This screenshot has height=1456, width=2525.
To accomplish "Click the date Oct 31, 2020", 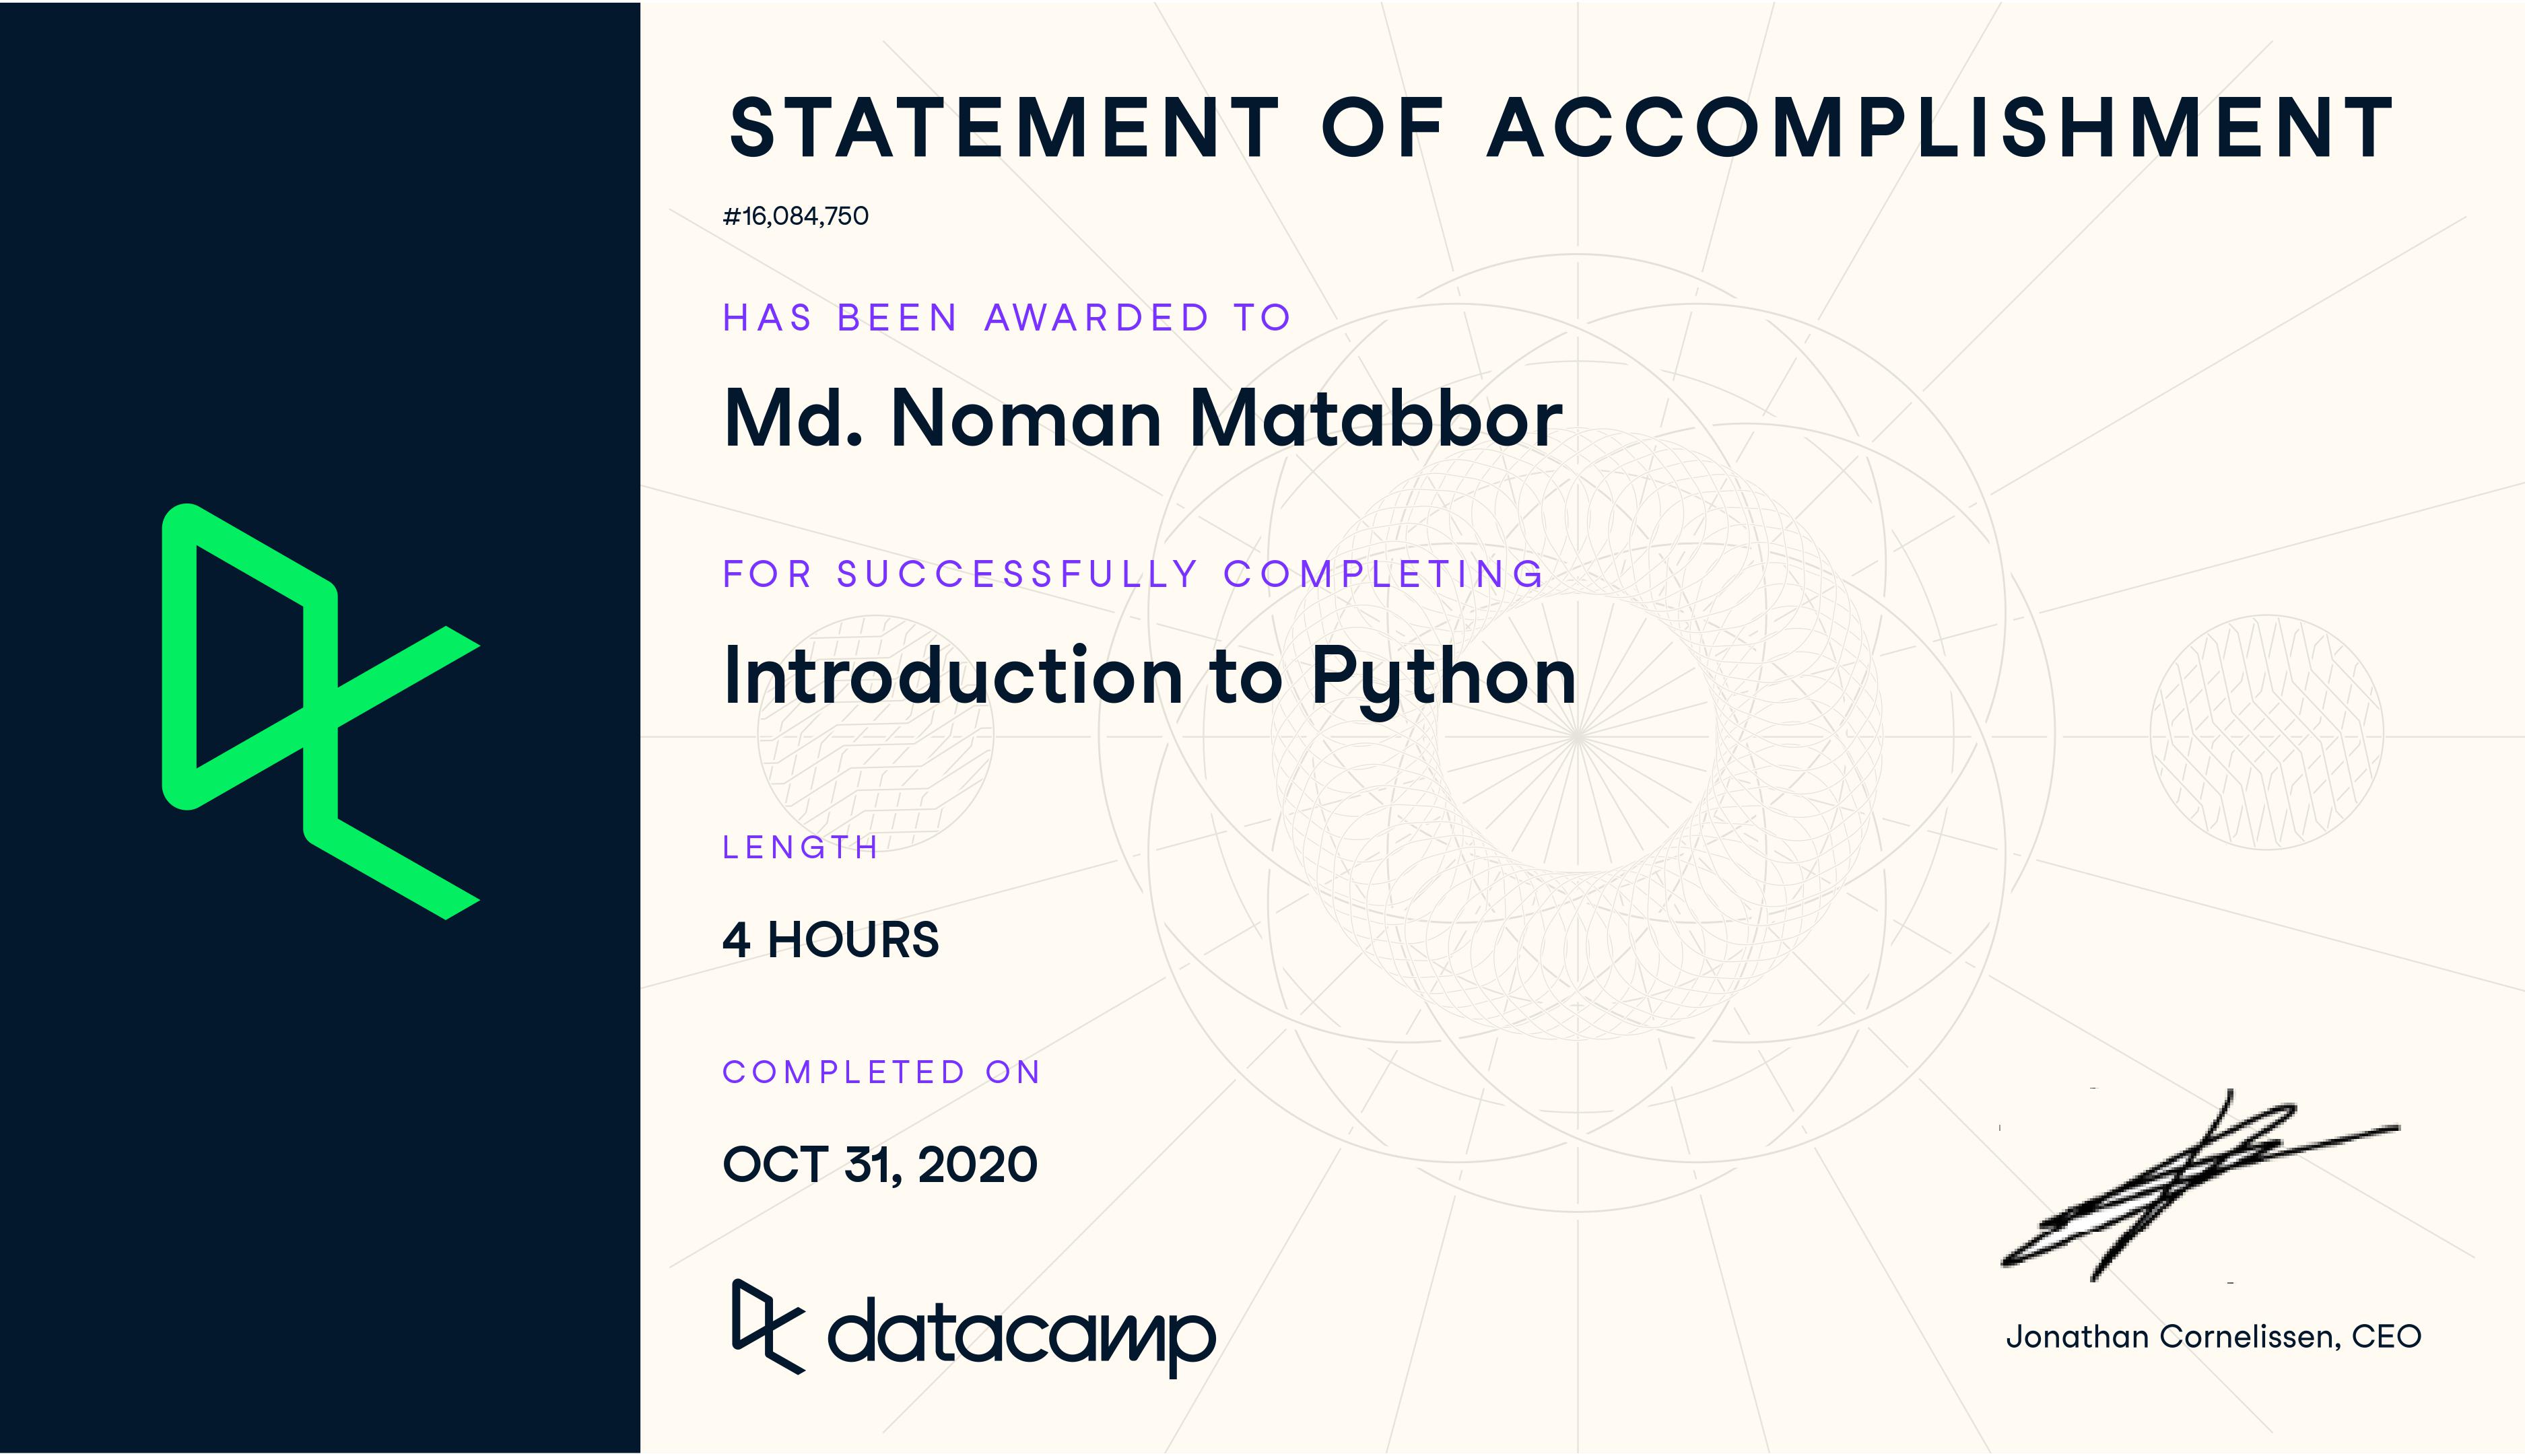I will [x=880, y=1165].
